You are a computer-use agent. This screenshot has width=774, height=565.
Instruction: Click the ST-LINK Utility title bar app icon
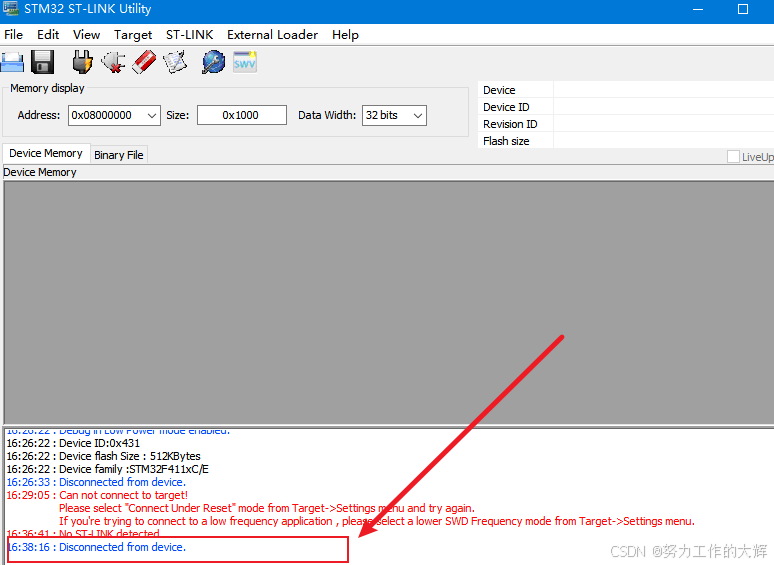[x=10, y=8]
